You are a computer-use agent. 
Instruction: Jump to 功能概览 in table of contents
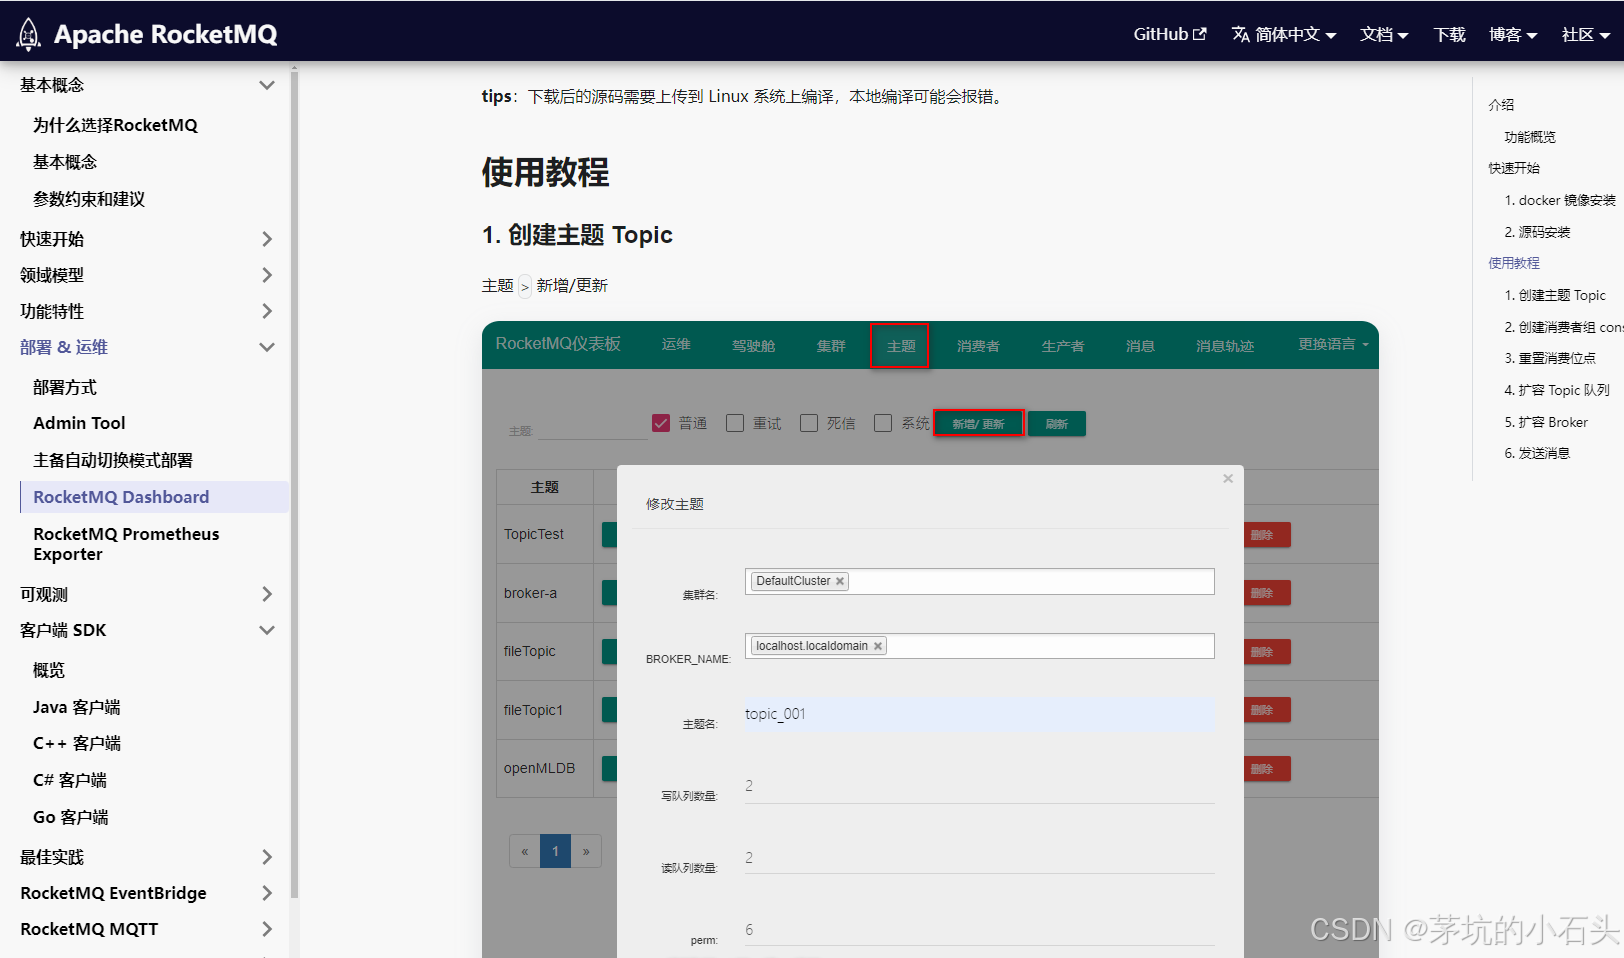[1530, 137]
